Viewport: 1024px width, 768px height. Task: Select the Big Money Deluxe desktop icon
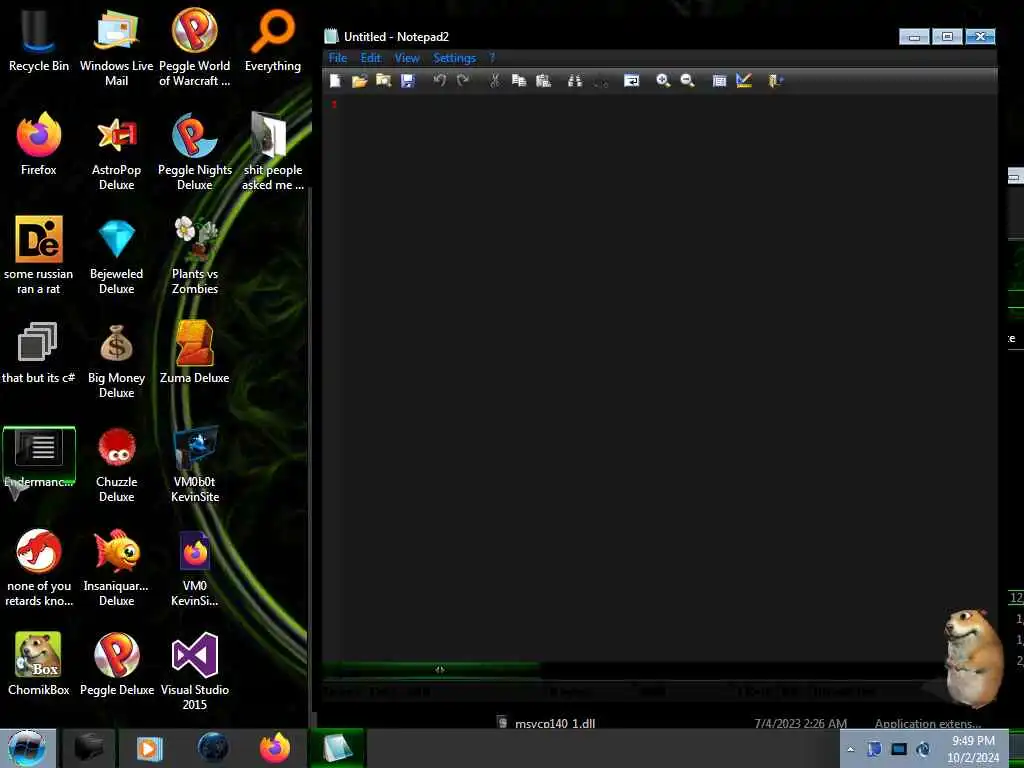116,359
